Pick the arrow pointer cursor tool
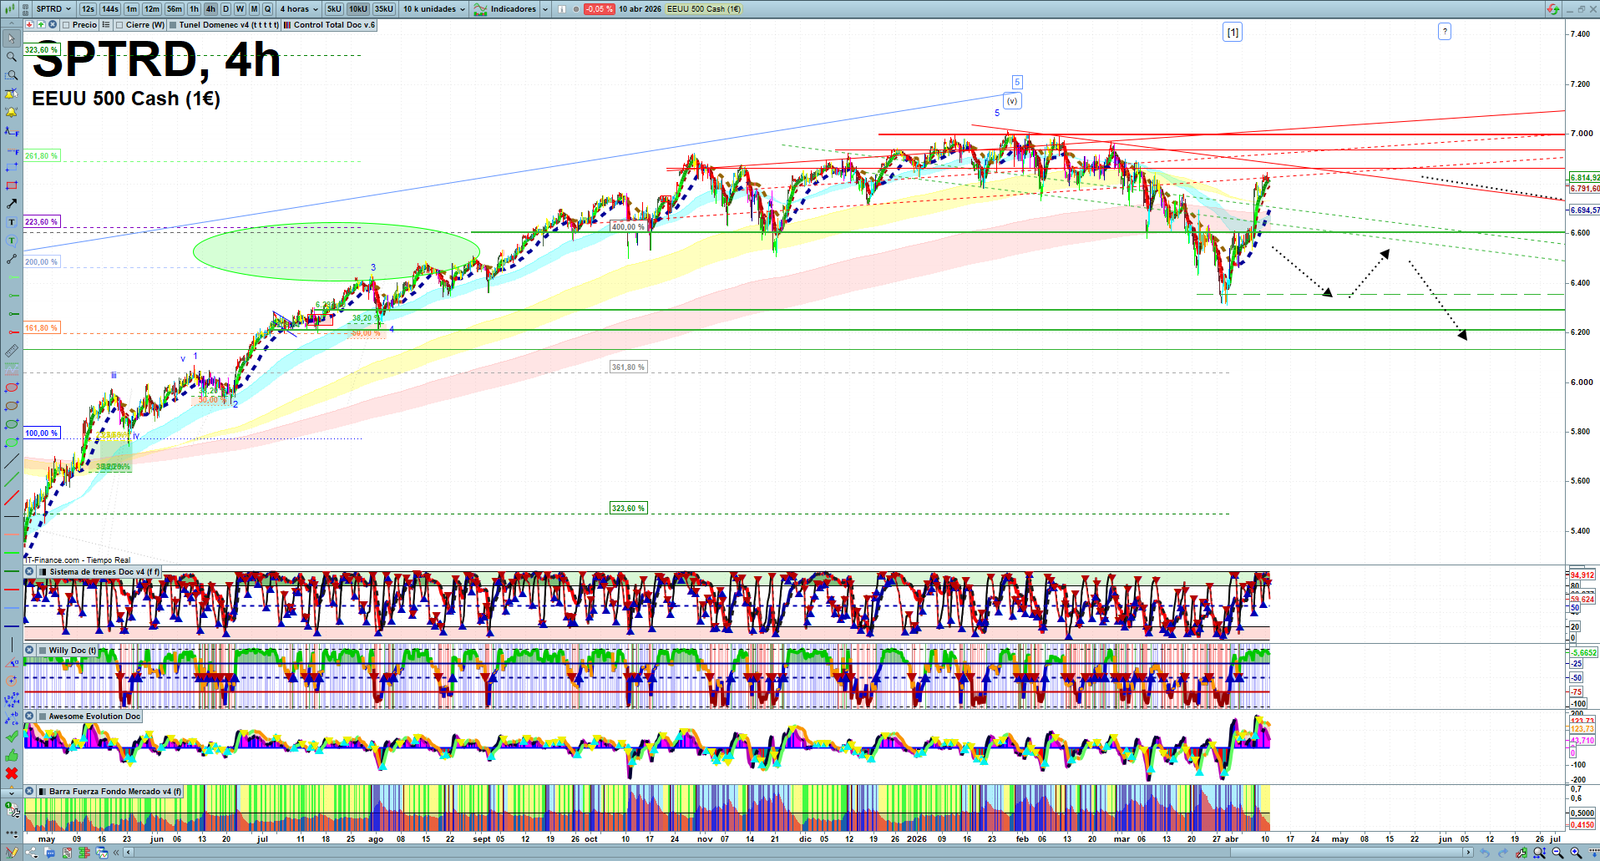The width and height of the screenshot is (1600, 861). pos(11,39)
